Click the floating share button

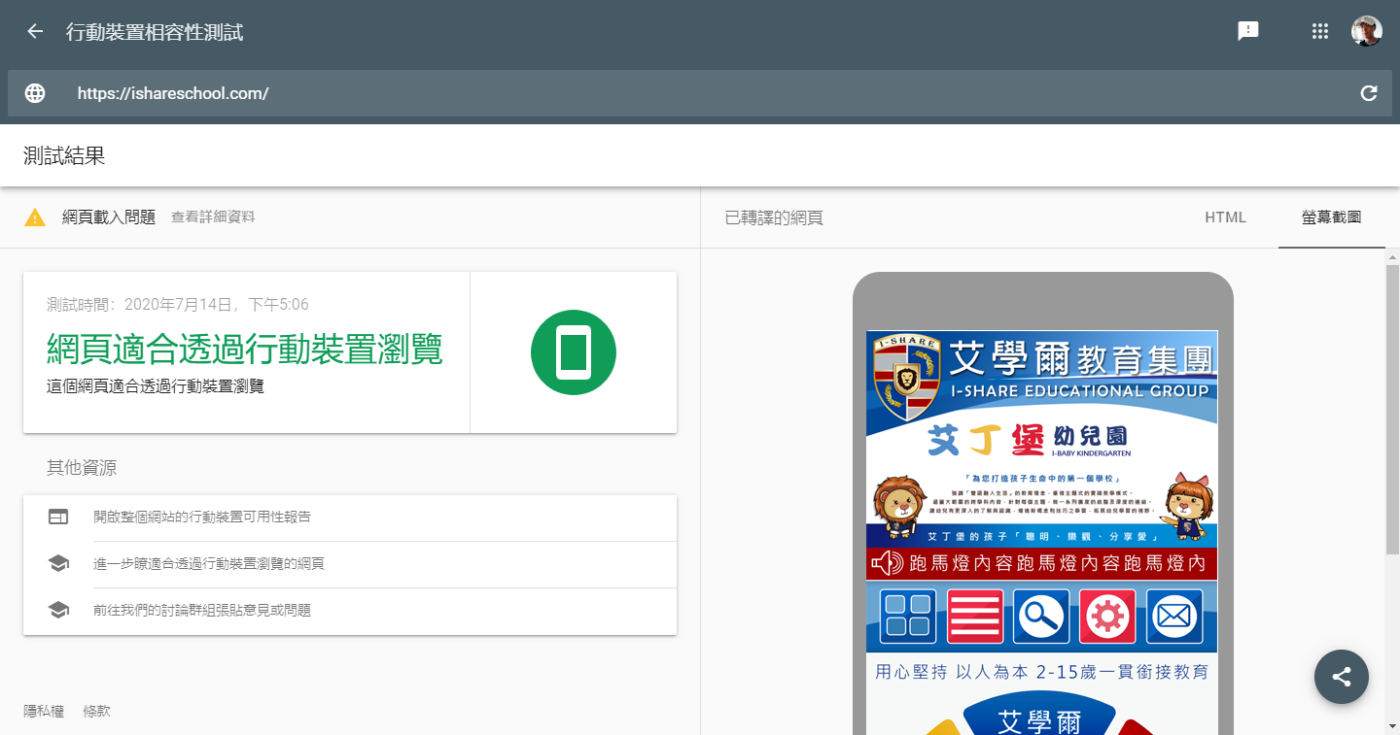pyautogui.click(x=1341, y=677)
